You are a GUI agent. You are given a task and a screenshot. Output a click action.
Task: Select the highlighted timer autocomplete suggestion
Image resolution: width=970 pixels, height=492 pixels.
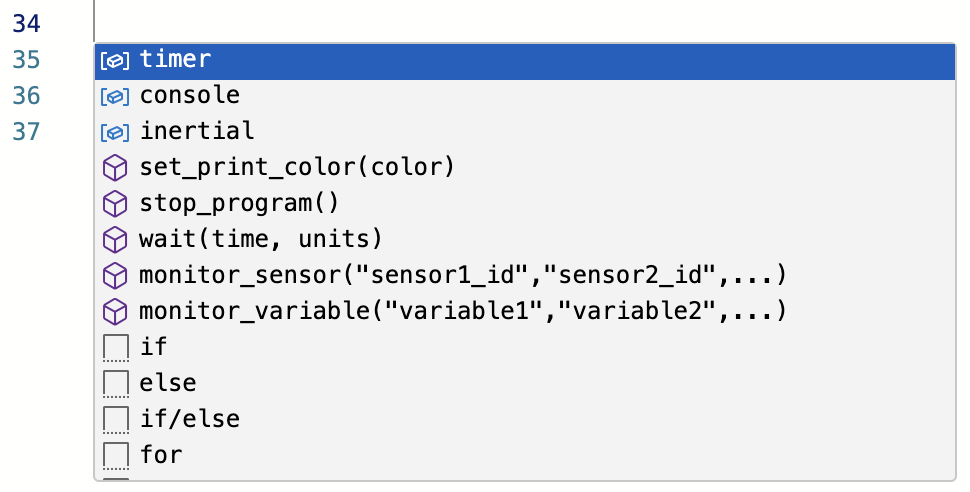pos(176,60)
